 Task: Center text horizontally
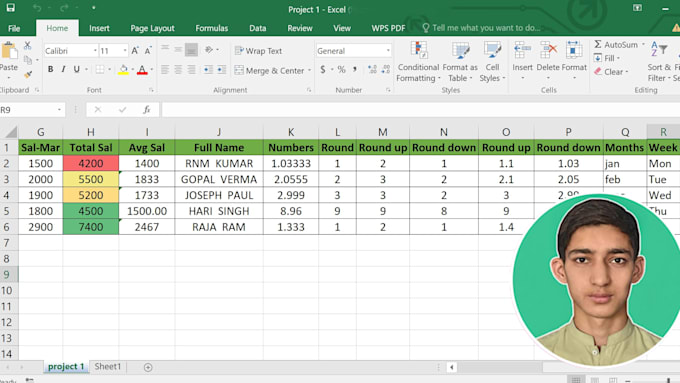pos(178,69)
